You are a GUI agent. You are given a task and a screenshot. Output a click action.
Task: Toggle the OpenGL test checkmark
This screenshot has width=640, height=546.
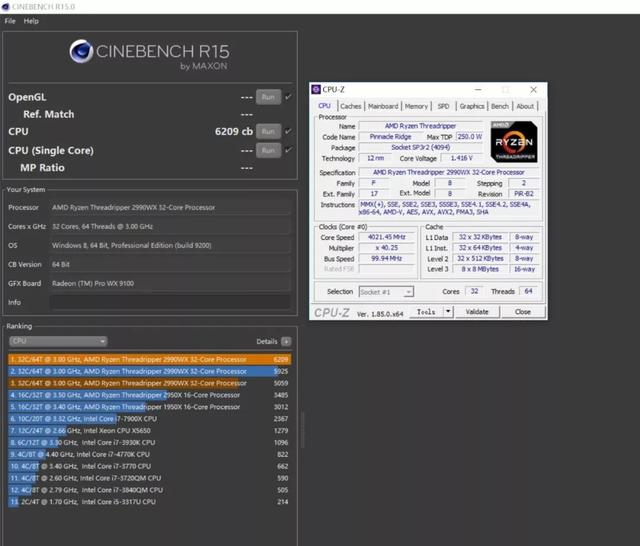point(288,97)
